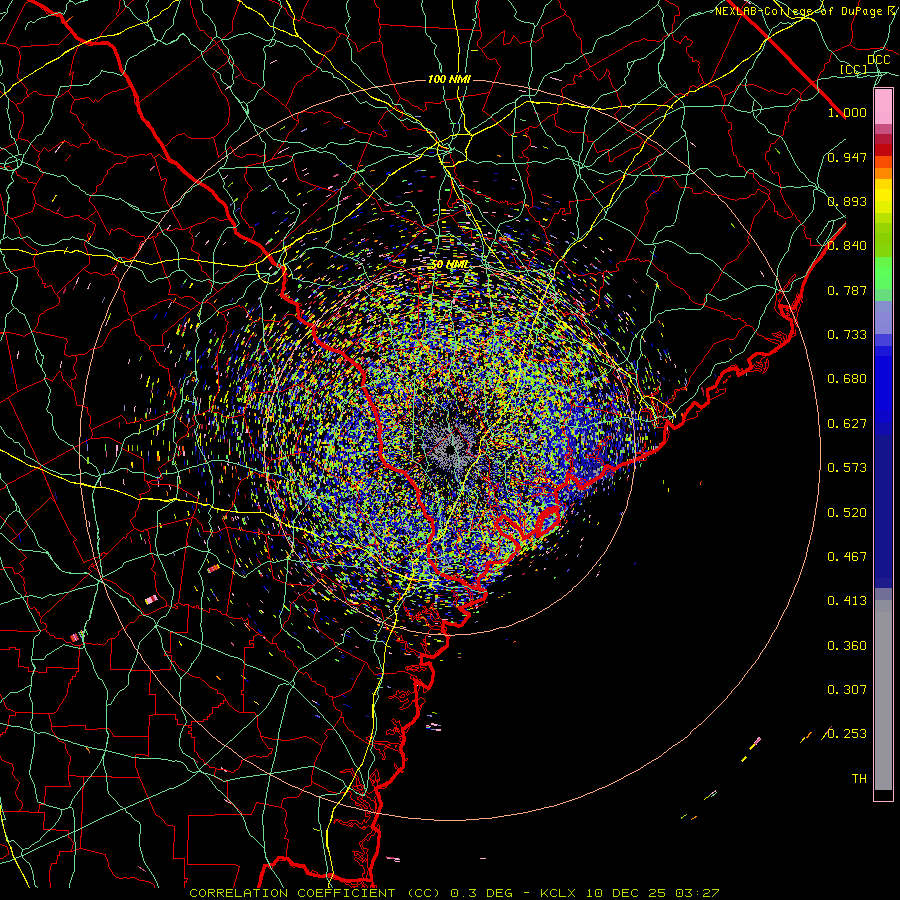Click the Correlation Coefficient caption at bottom
Image resolution: width=900 pixels, height=900 pixels.
[x=453, y=893]
